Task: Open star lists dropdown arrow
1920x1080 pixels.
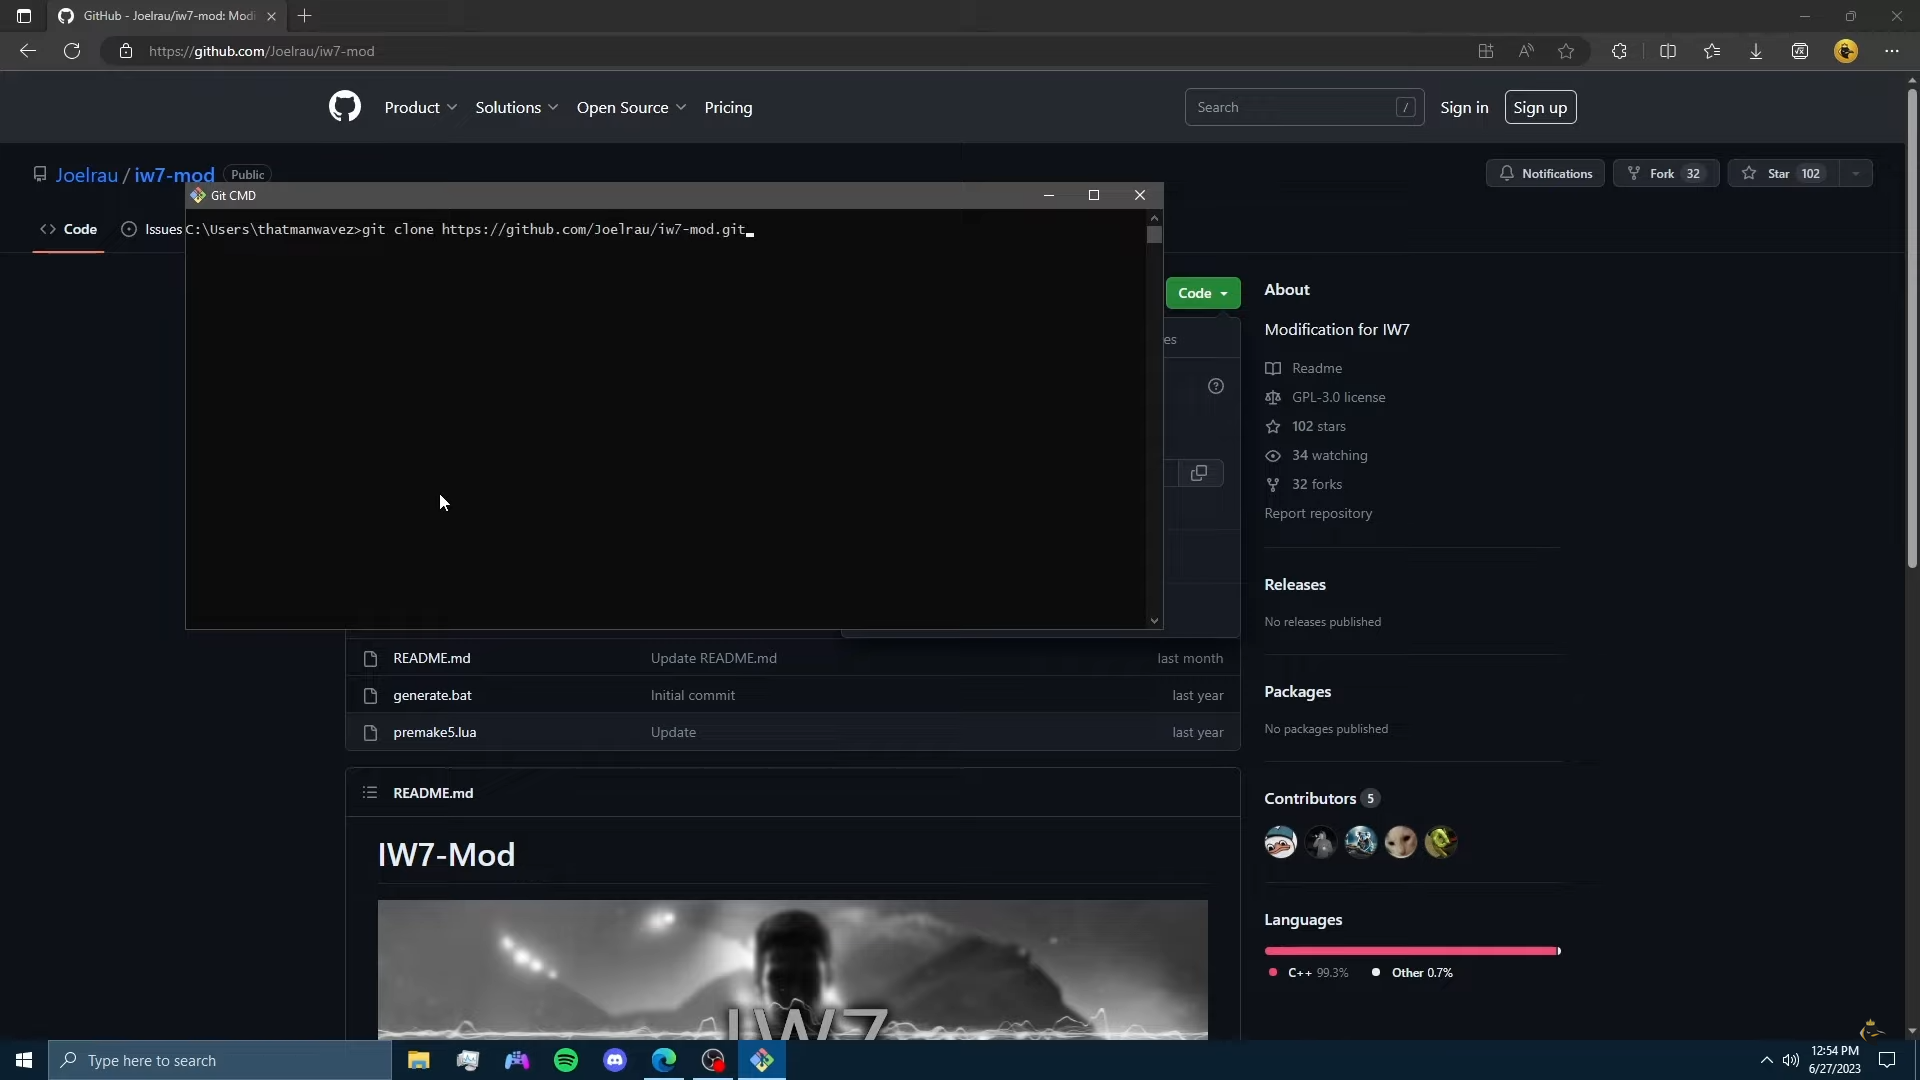Action: coord(1856,173)
